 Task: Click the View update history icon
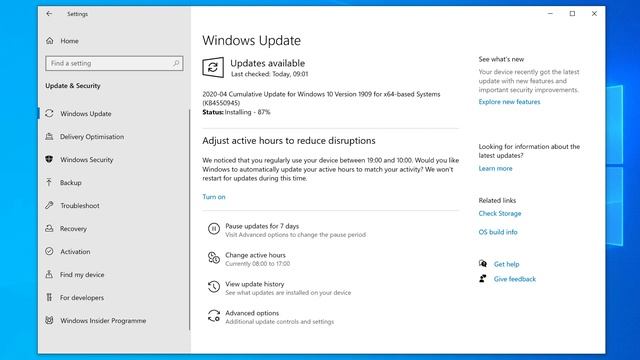213,287
